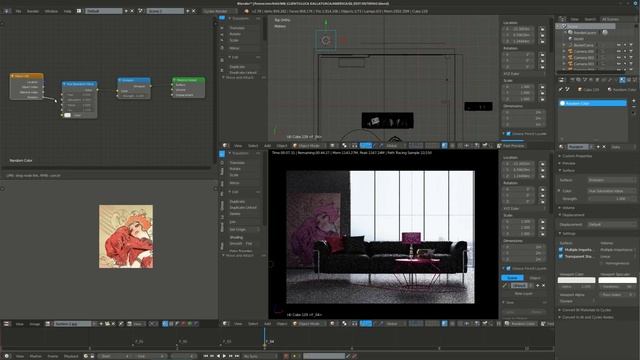The image size is (640, 360).
Task: Open the XYZ Euler rotation mode dropdown, upper panel
Action: [524, 74]
